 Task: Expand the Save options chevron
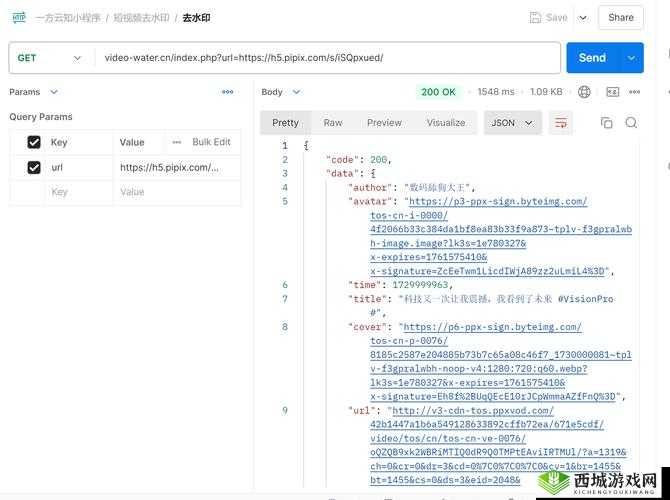(583, 18)
